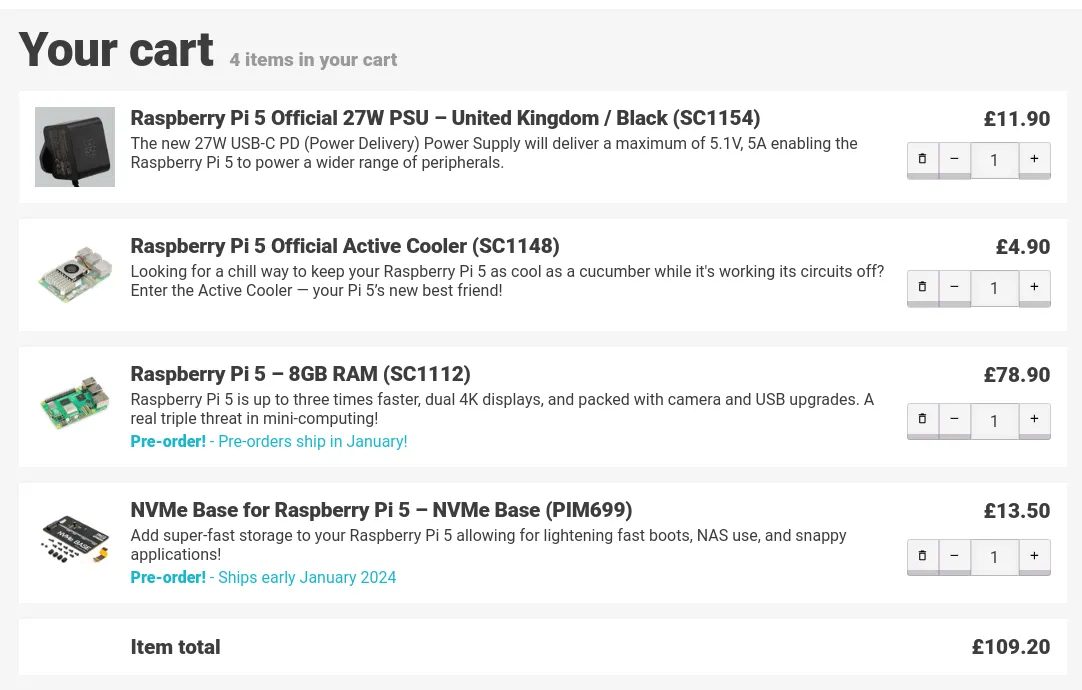Viewport: 1082px width, 690px height.
Task: Open the NVMe Base (PIM699) product link
Action: [381, 510]
